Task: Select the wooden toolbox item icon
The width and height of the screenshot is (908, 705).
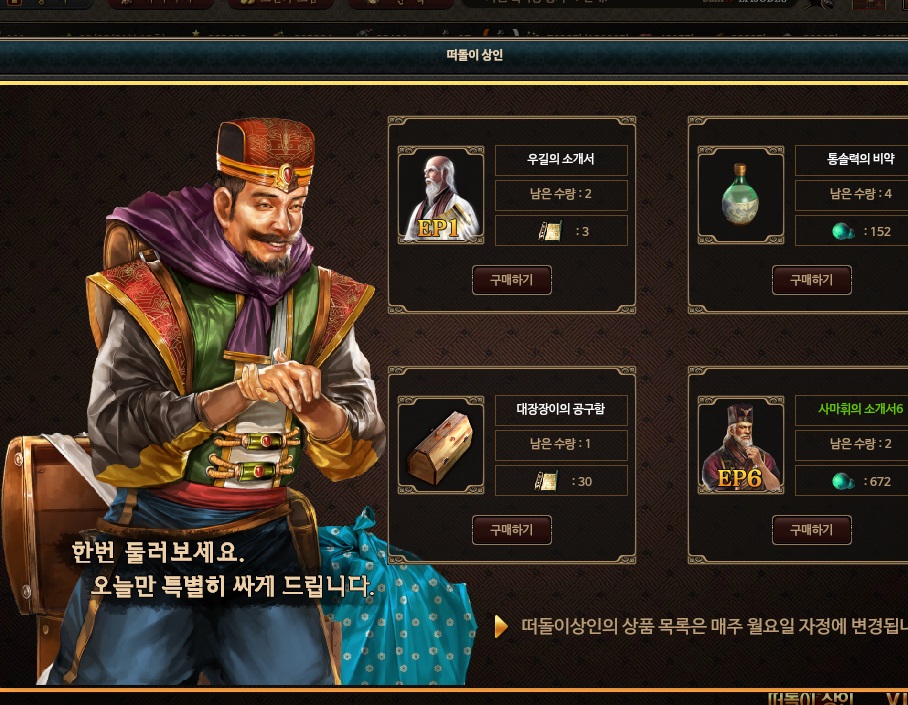Action: coord(441,445)
